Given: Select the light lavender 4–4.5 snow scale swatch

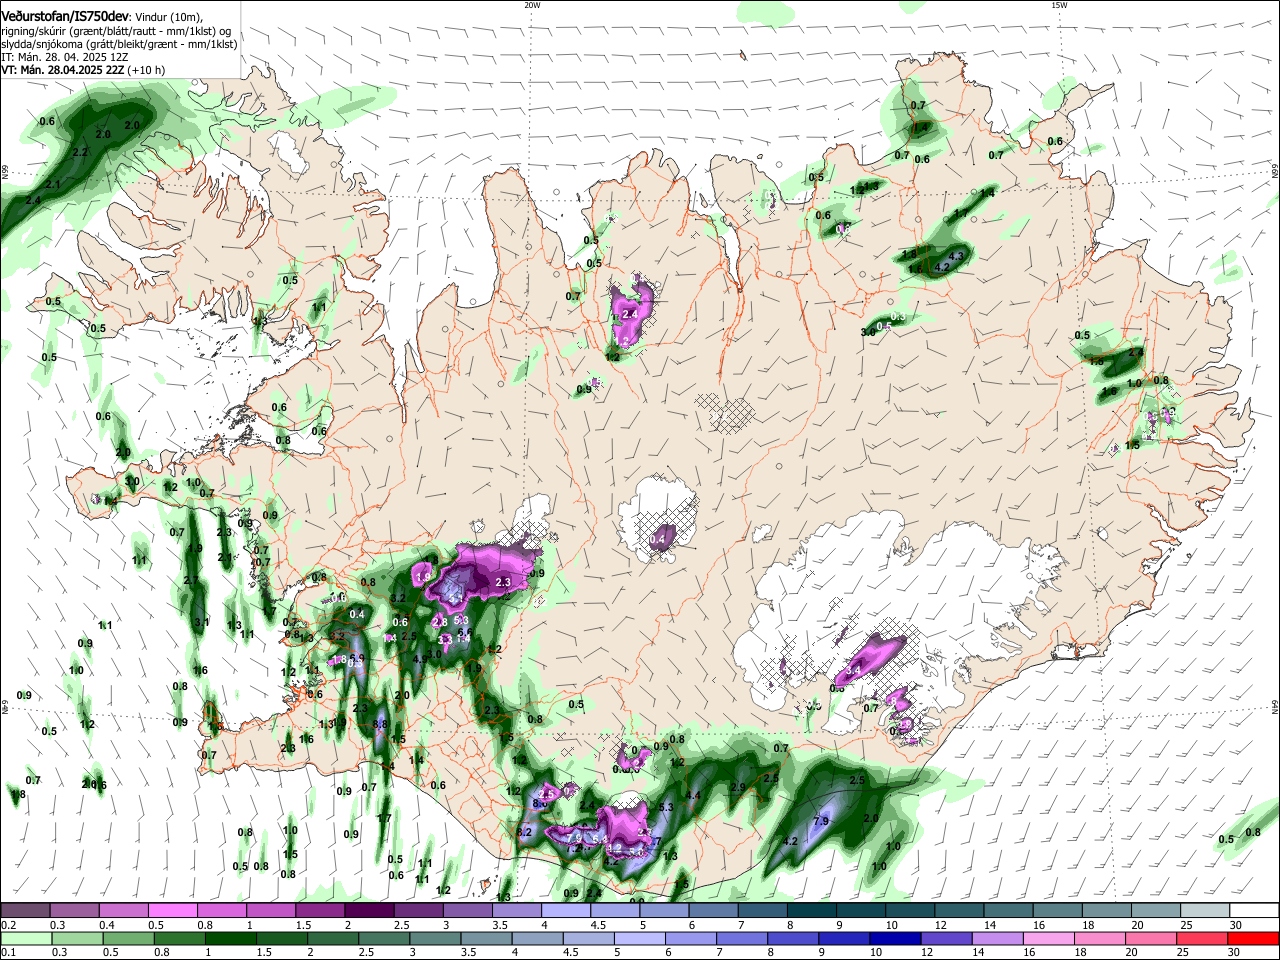Looking at the screenshot, I should point(566,911).
